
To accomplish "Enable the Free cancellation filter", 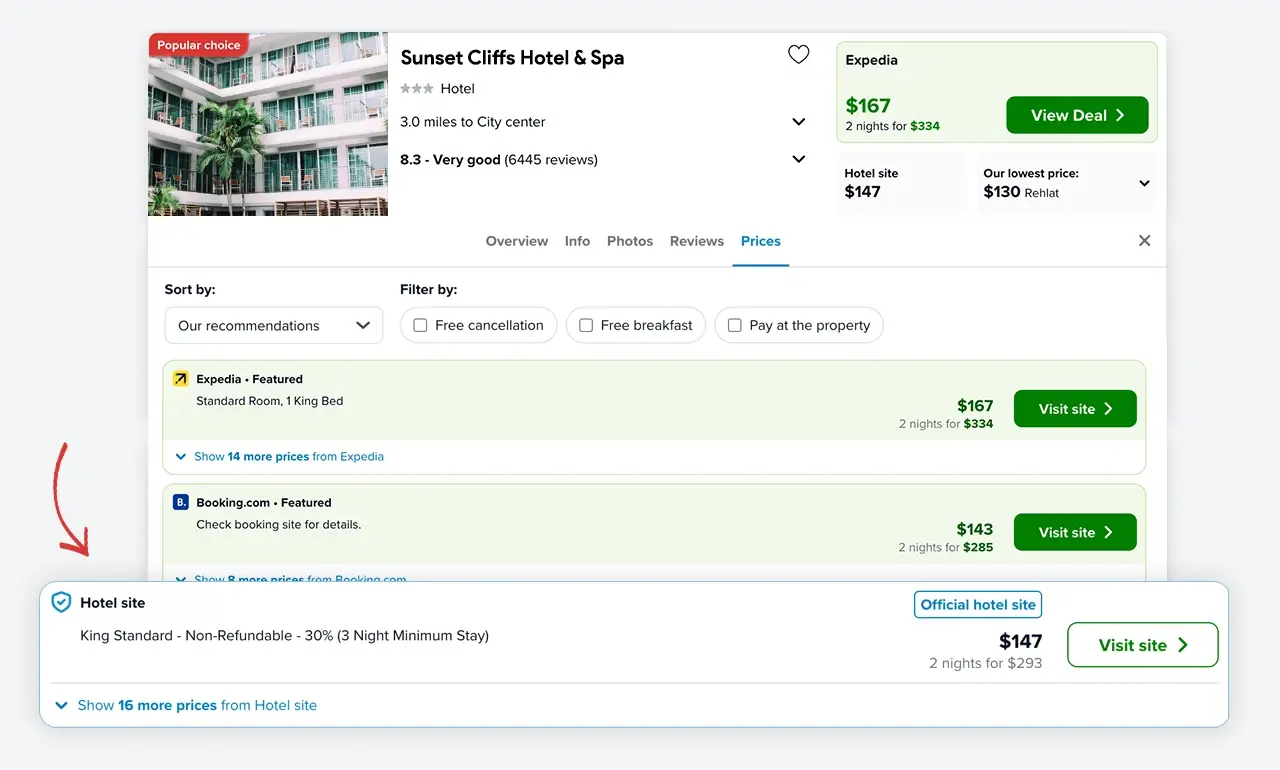I will pyautogui.click(x=421, y=325).
